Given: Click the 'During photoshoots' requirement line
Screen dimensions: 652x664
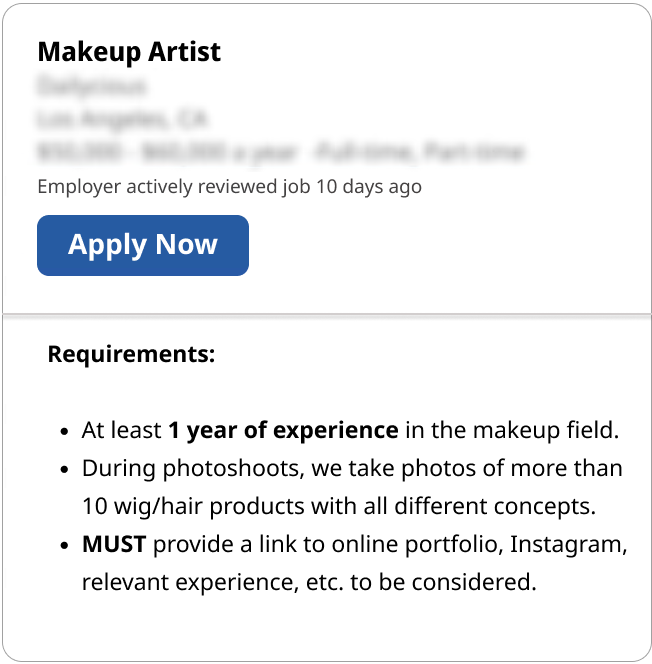Looking at the screenshot, I should point(352,468).
